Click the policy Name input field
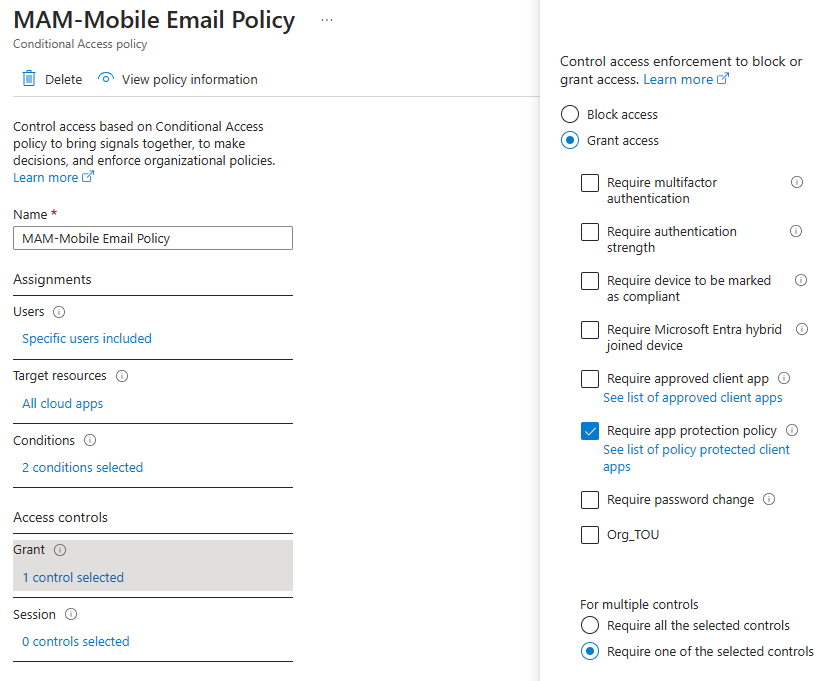The image size is (828, 681). click(x=153, y=238)
